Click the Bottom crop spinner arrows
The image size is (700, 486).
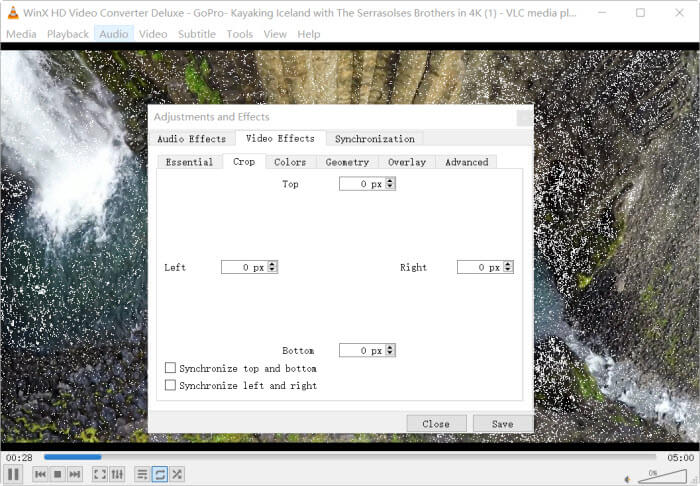pos(390,350)
